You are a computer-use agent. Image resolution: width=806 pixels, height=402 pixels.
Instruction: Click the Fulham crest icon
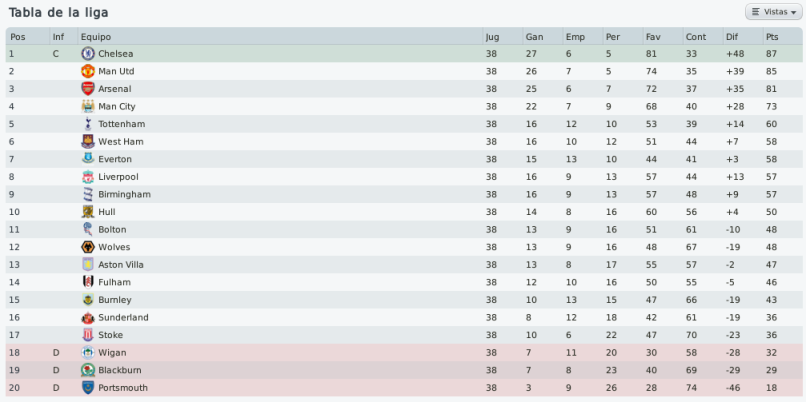(88, 282)
